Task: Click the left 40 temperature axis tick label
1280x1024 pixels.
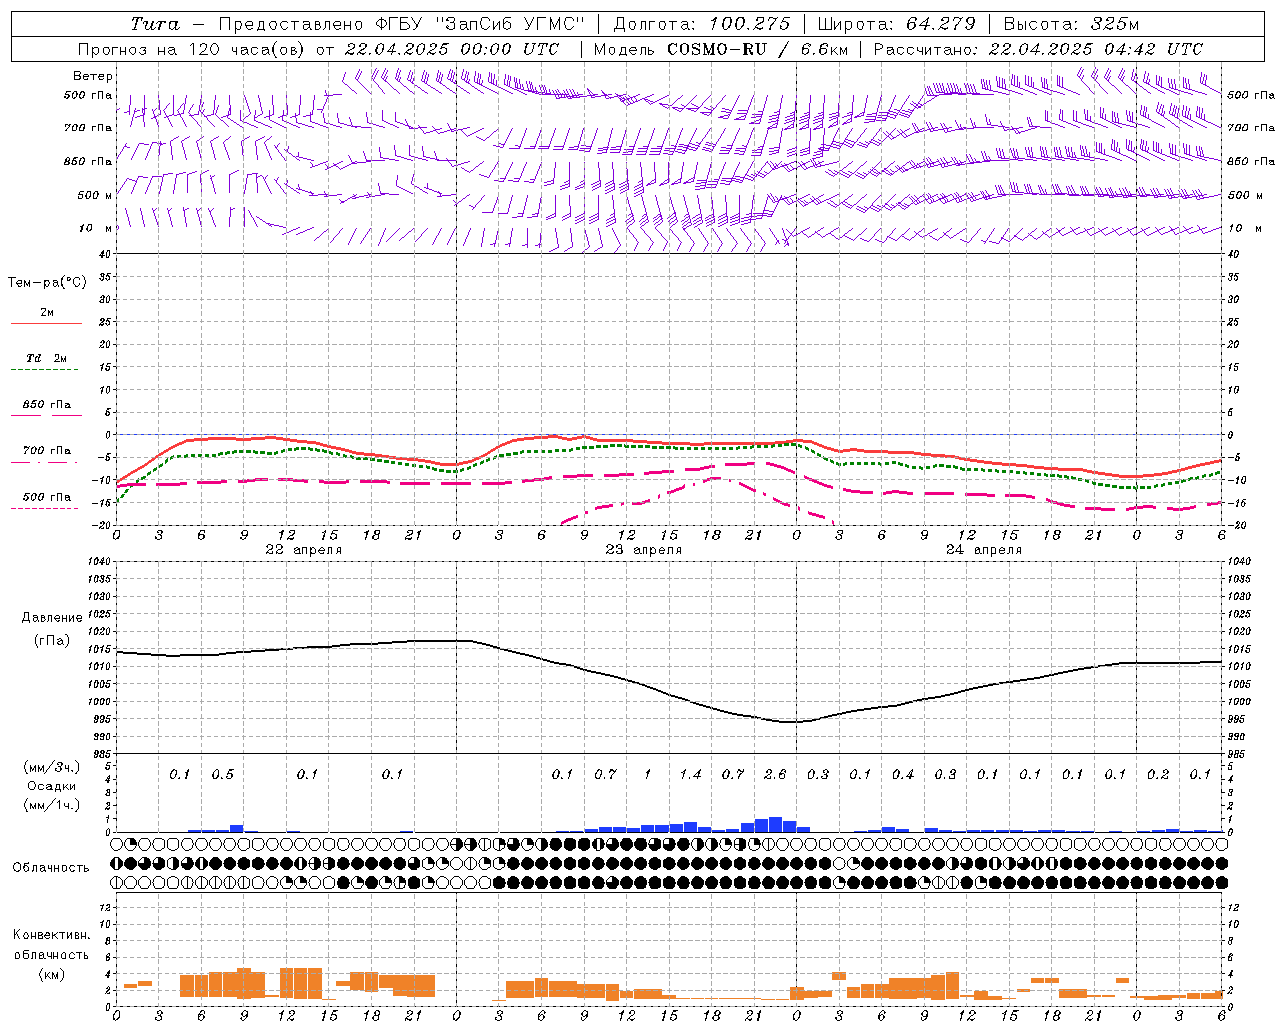Action: point(105,255)
